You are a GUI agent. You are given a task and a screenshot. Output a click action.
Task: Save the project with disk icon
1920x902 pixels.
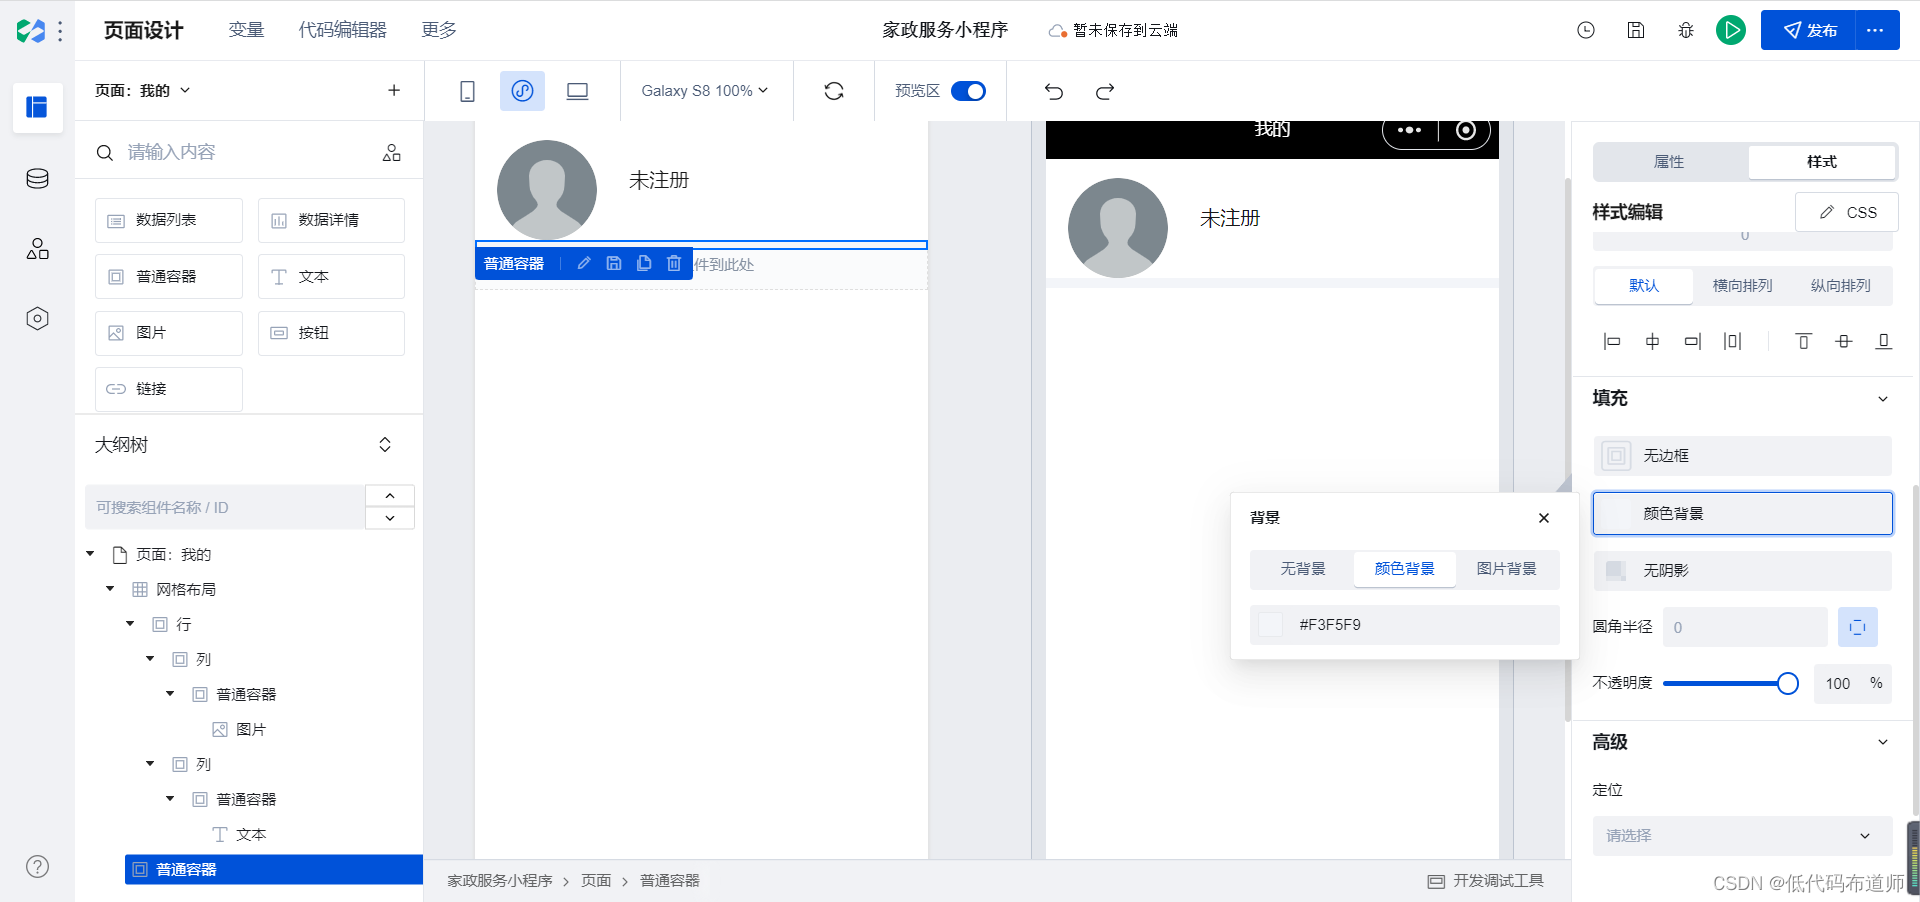point(1636,30)
